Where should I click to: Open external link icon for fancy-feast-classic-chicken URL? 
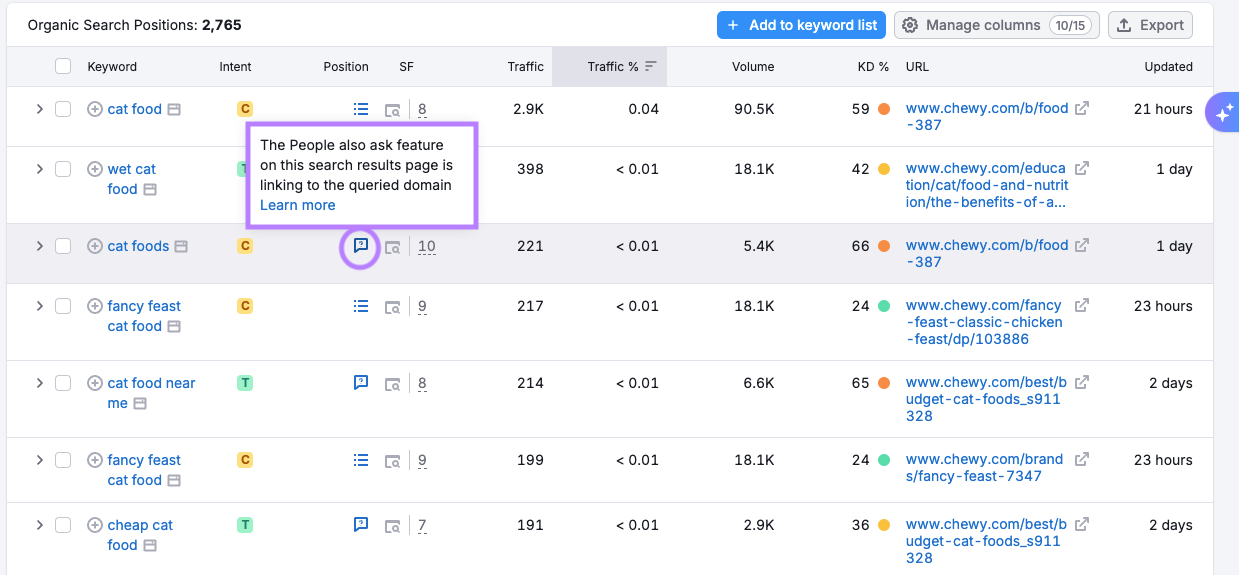pos(1082,305)
